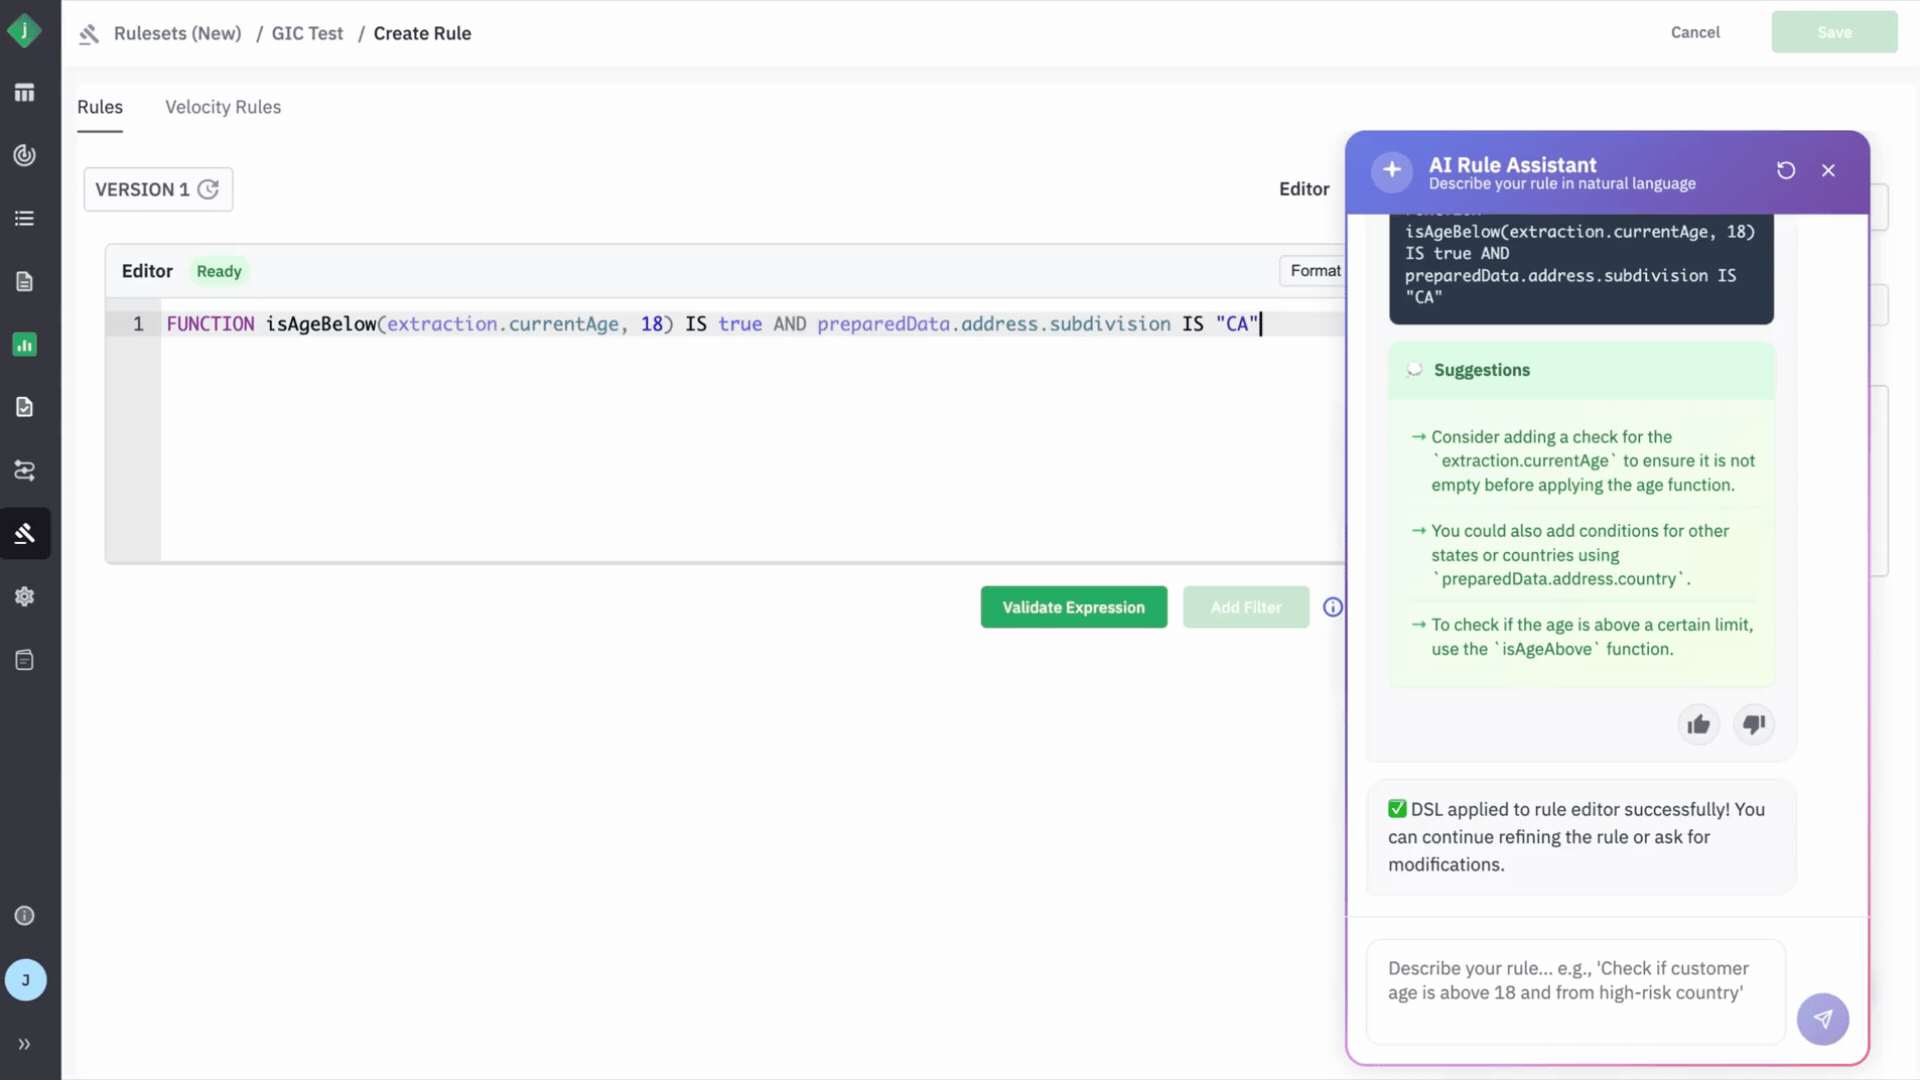Click the Format button in editor

1314,271
